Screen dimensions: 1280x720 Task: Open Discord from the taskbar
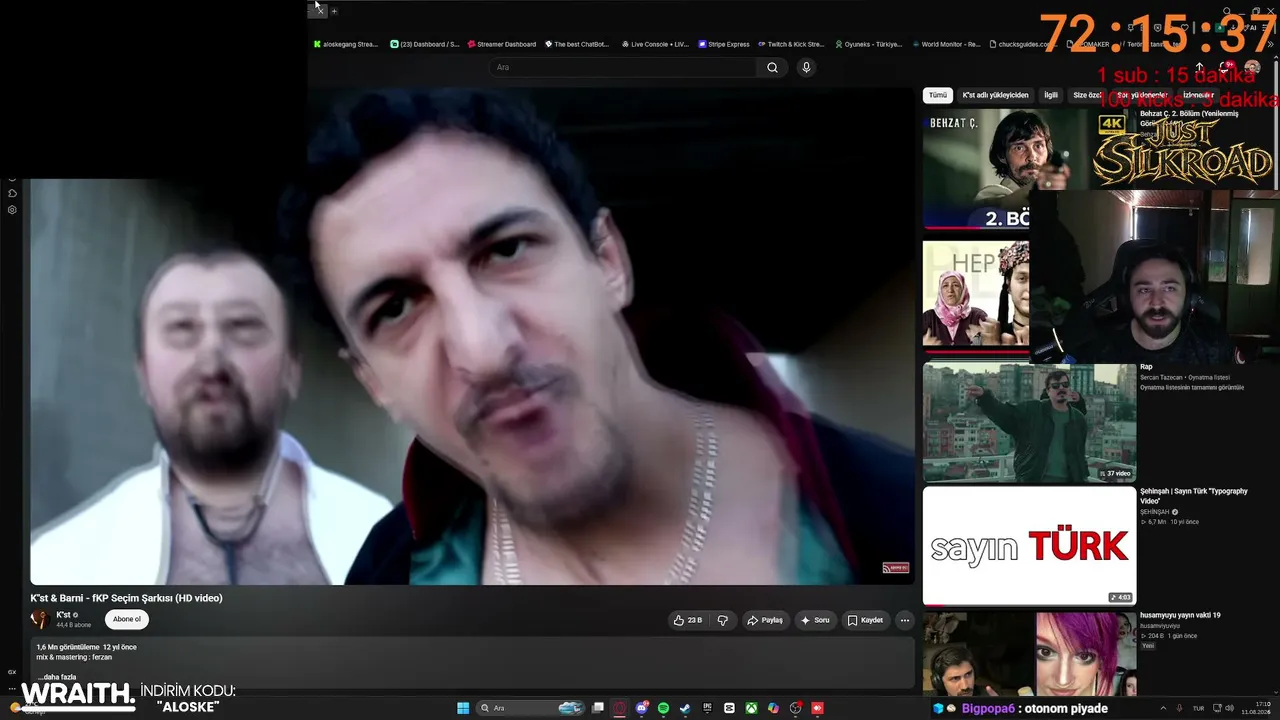[642, 708]
